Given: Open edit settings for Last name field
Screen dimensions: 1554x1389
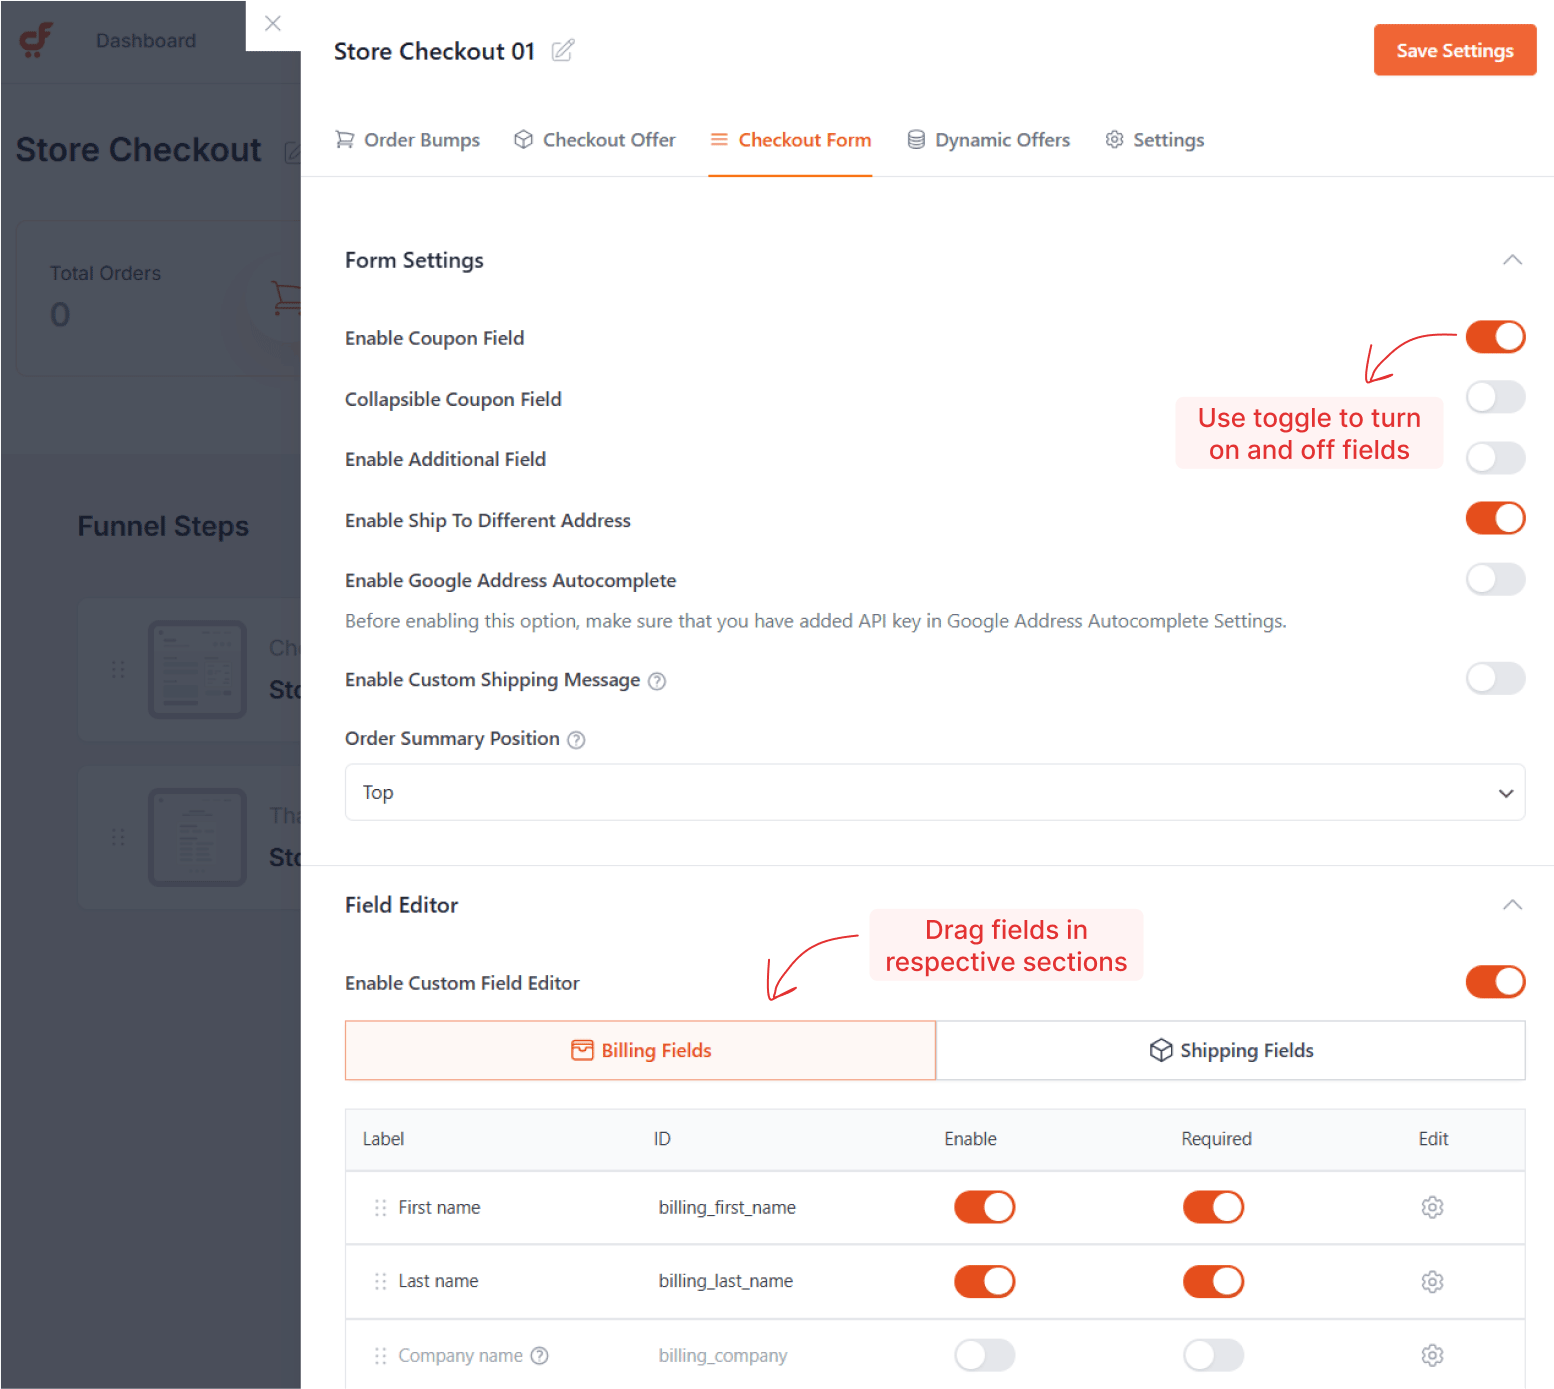Looking at the screenshot, I should coord(1432,1282).
